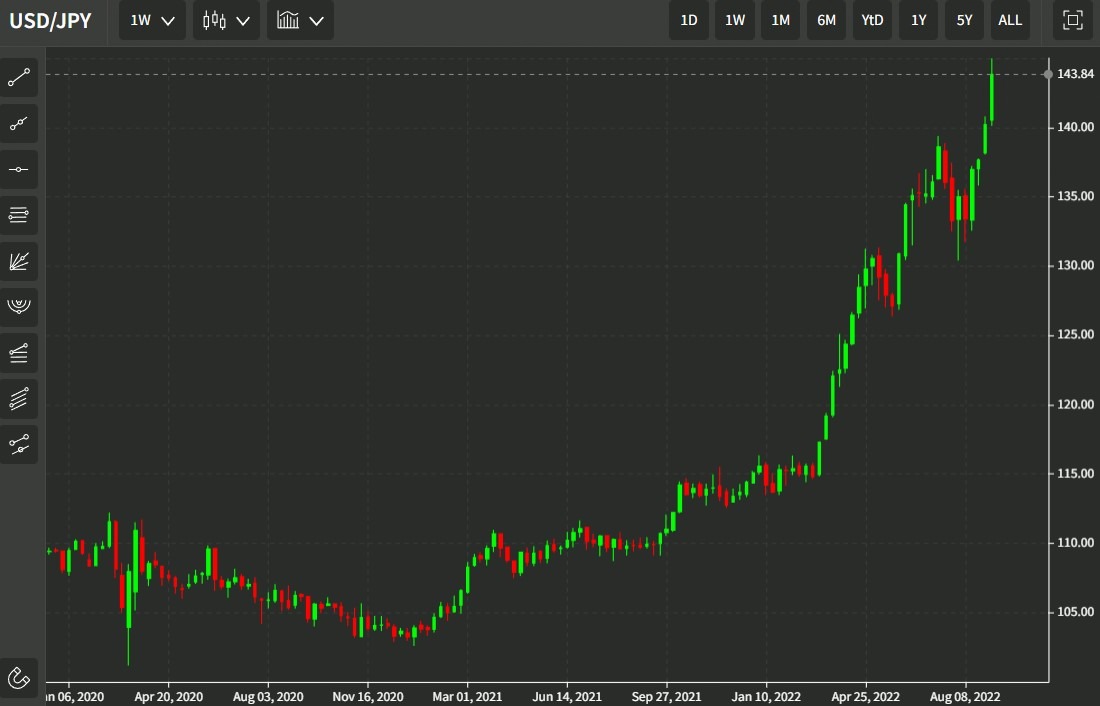
Task: Set range to 6M
Action: (x=826, y=20)
